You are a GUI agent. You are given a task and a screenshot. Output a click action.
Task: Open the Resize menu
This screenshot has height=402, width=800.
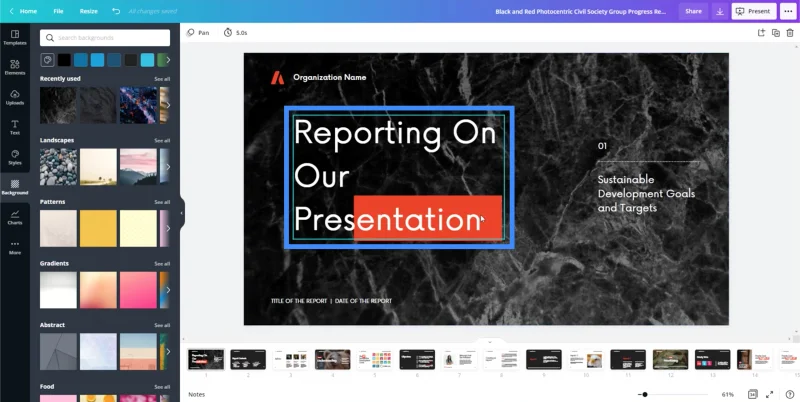[88, 11]
